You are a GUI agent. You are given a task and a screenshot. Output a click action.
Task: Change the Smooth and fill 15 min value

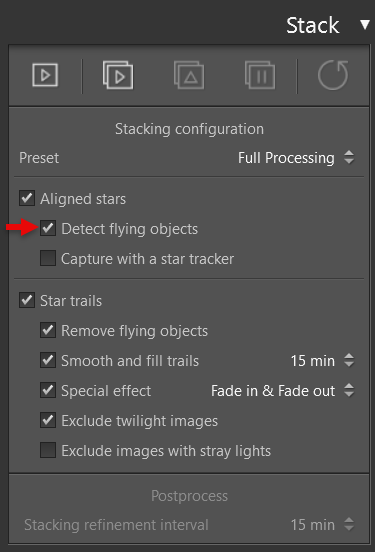point(322,360)
